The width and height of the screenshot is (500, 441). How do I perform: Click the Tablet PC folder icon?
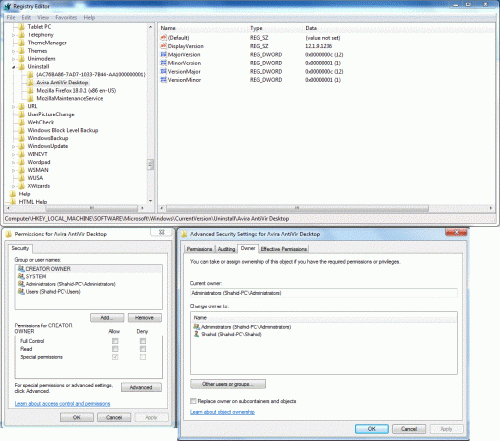coord(22,27)
